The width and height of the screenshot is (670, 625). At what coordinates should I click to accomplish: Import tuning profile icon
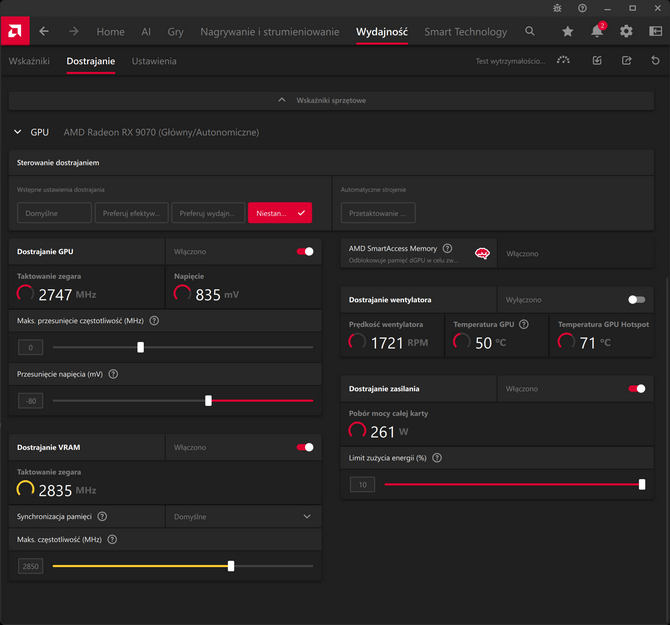(x=597, y=60)
